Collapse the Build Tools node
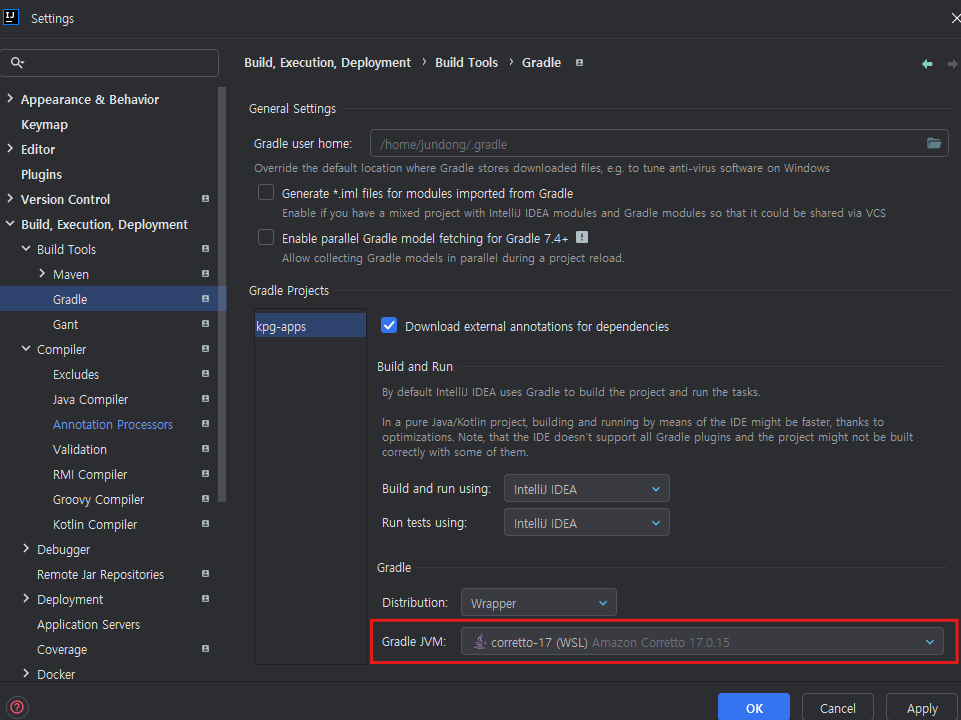961x720 pixels. [26, 248]
